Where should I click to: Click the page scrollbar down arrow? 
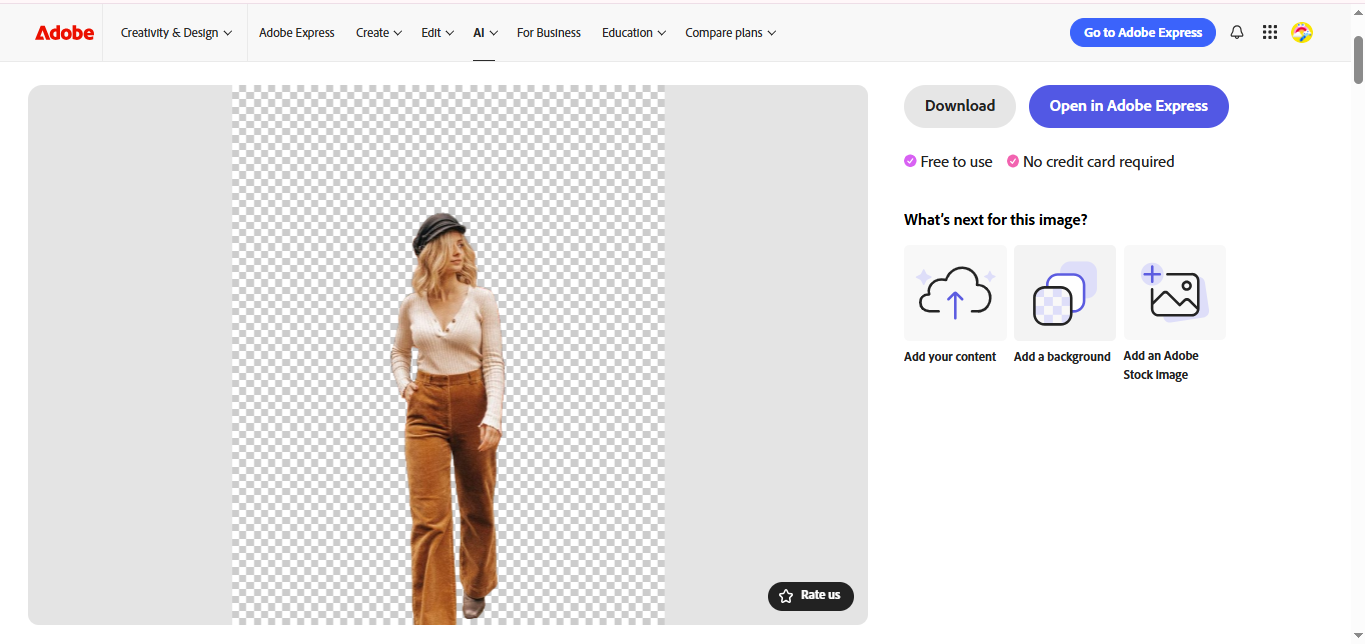tap(1357, 633)
